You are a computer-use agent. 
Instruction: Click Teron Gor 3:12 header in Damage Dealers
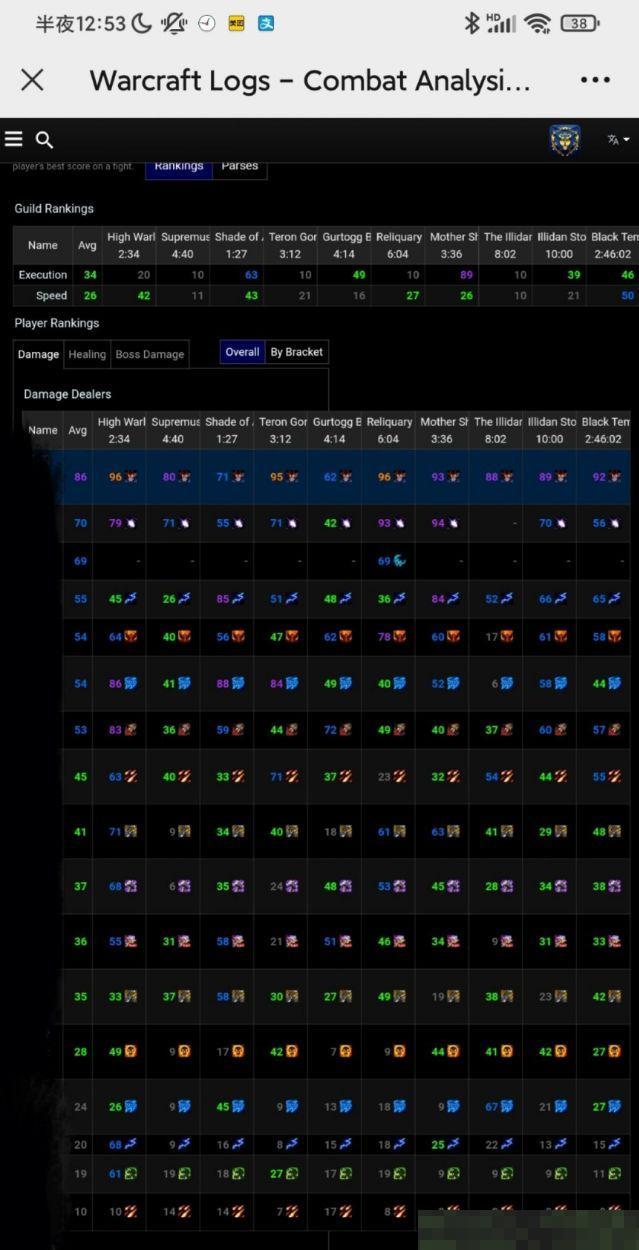pos(280,430)
